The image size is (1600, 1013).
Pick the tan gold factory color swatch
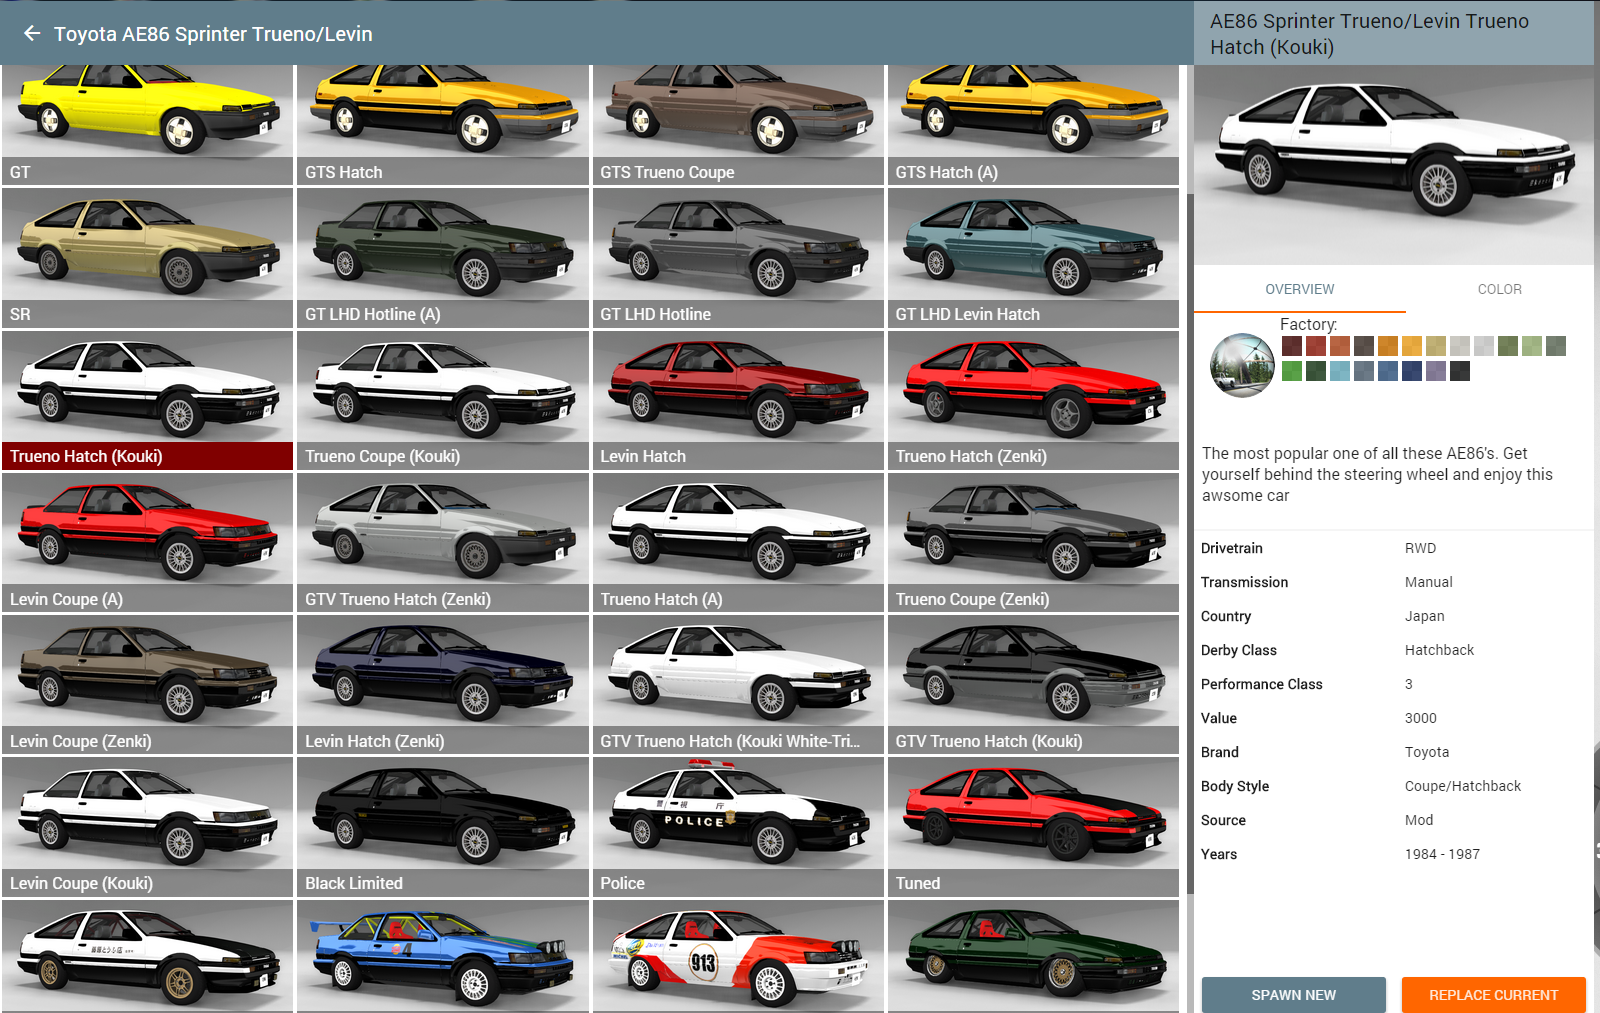pos(1436,346)
